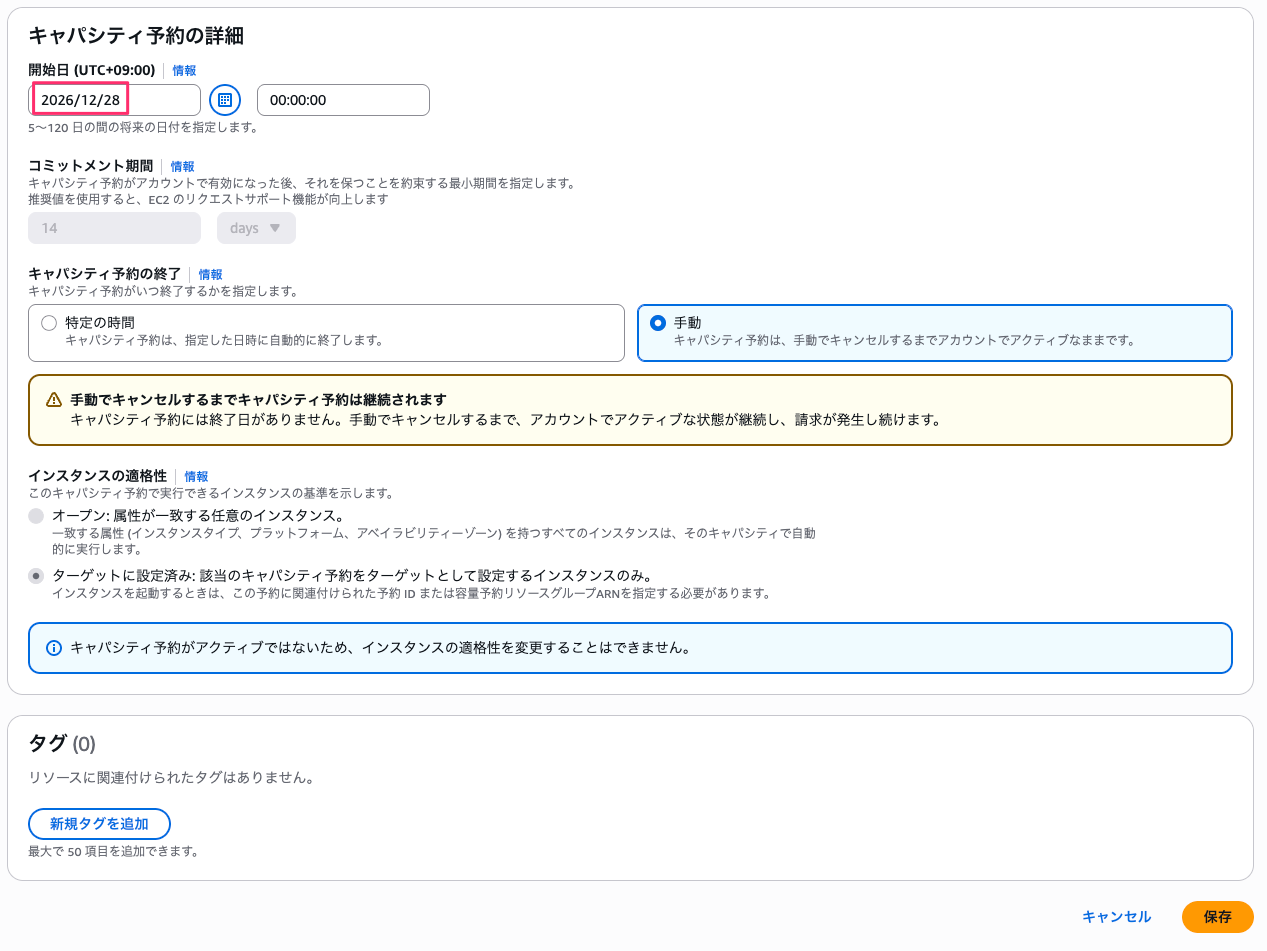Screen dimensions: 1267x951
Task: Click the 新規タグを追加 button
Action: [x=99, y=824]
